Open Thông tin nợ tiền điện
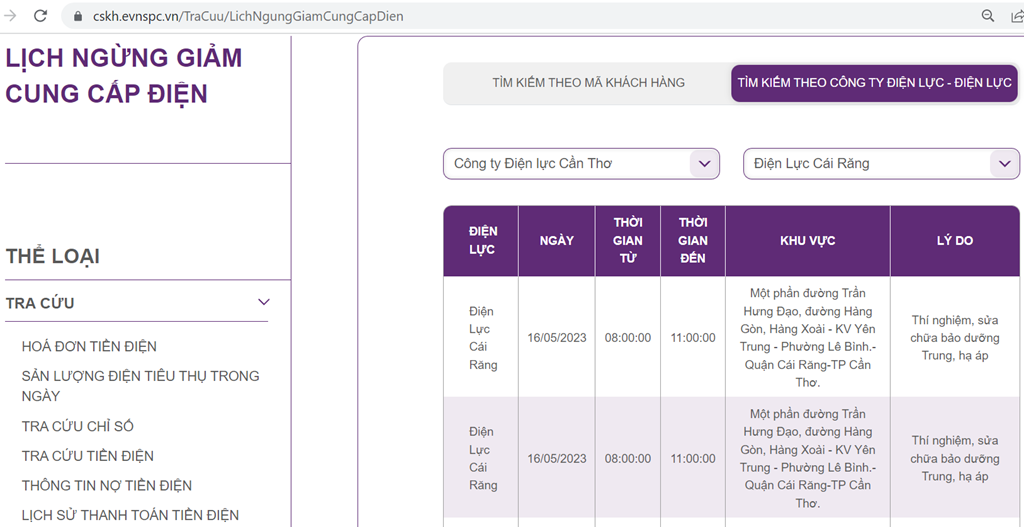The image size is (1024, 527). tap(107, 485)
